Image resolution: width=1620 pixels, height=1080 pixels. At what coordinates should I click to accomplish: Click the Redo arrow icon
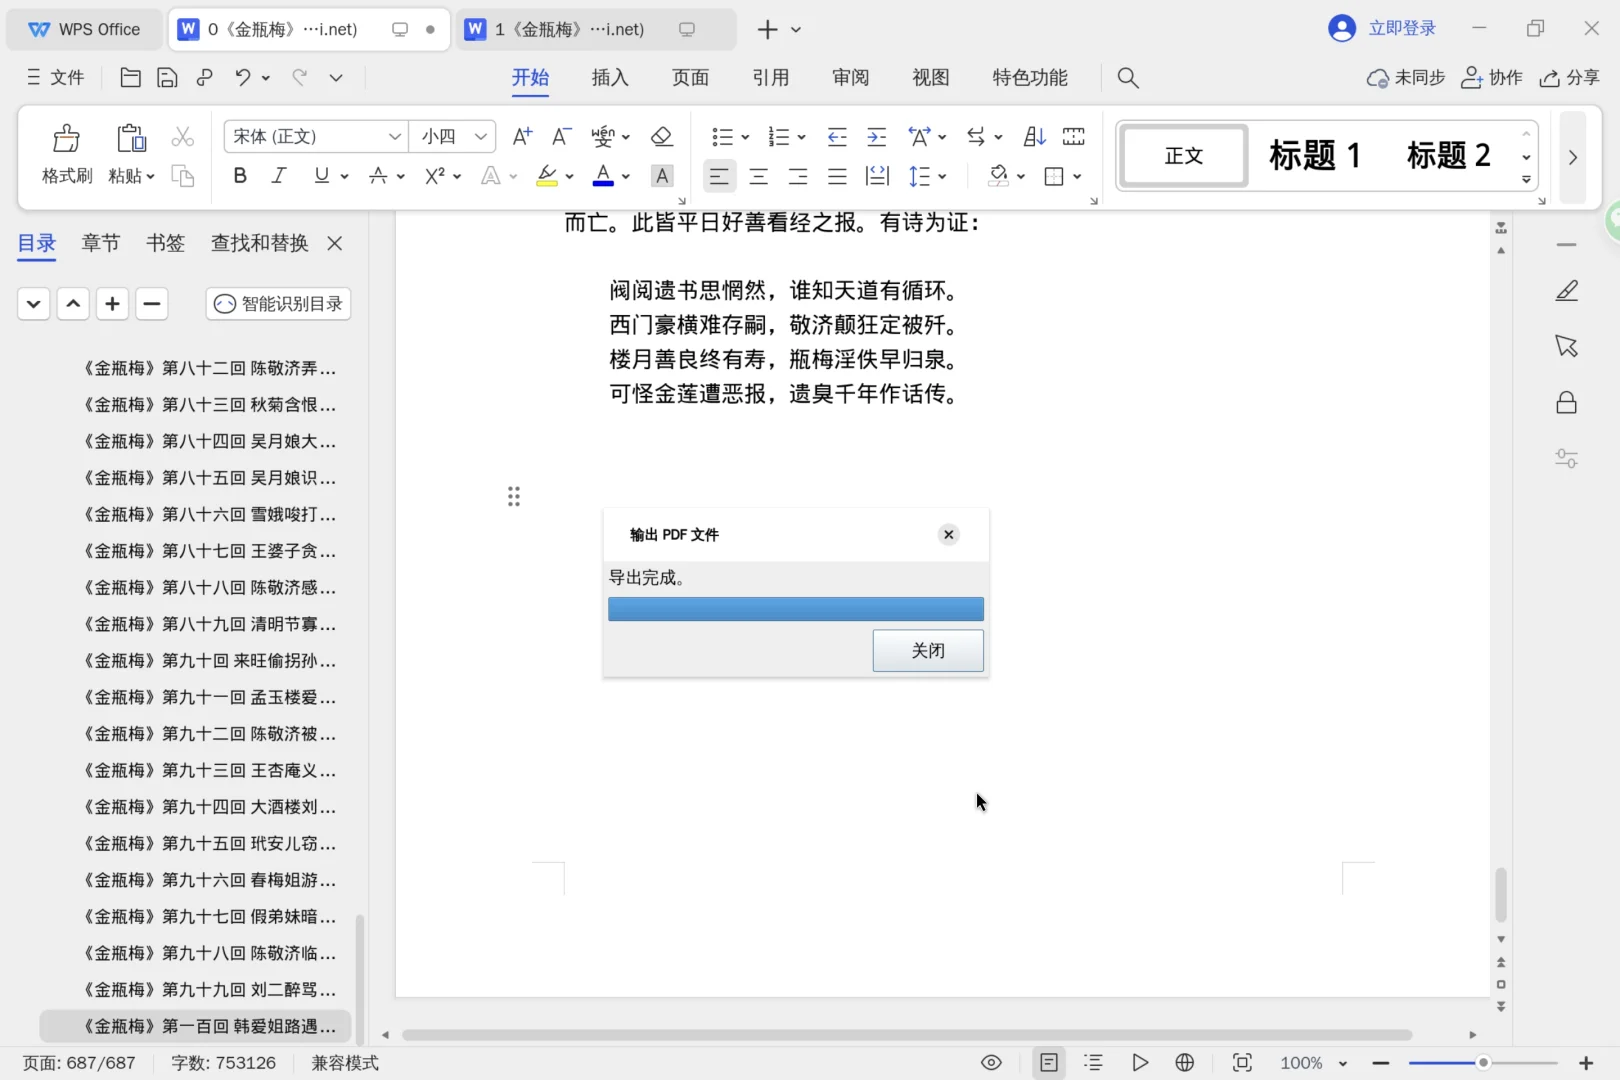(299, 77)
